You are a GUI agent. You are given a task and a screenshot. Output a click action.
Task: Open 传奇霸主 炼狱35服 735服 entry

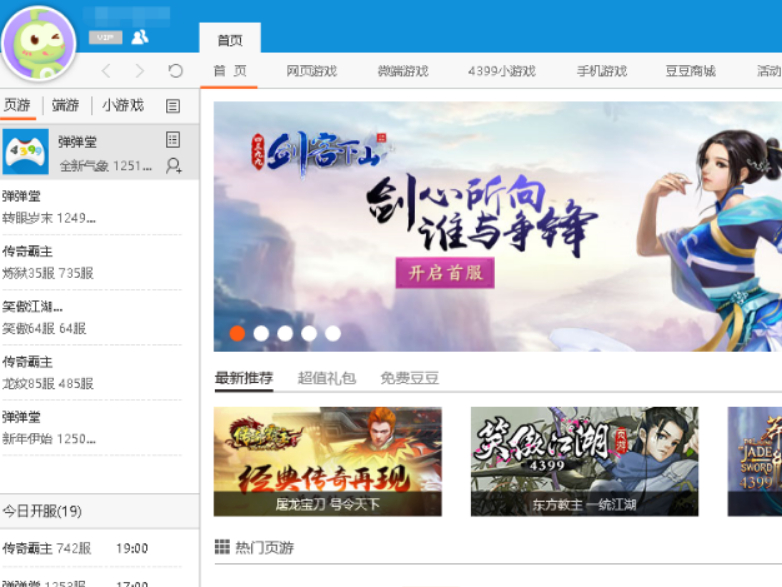pos(92,262)
